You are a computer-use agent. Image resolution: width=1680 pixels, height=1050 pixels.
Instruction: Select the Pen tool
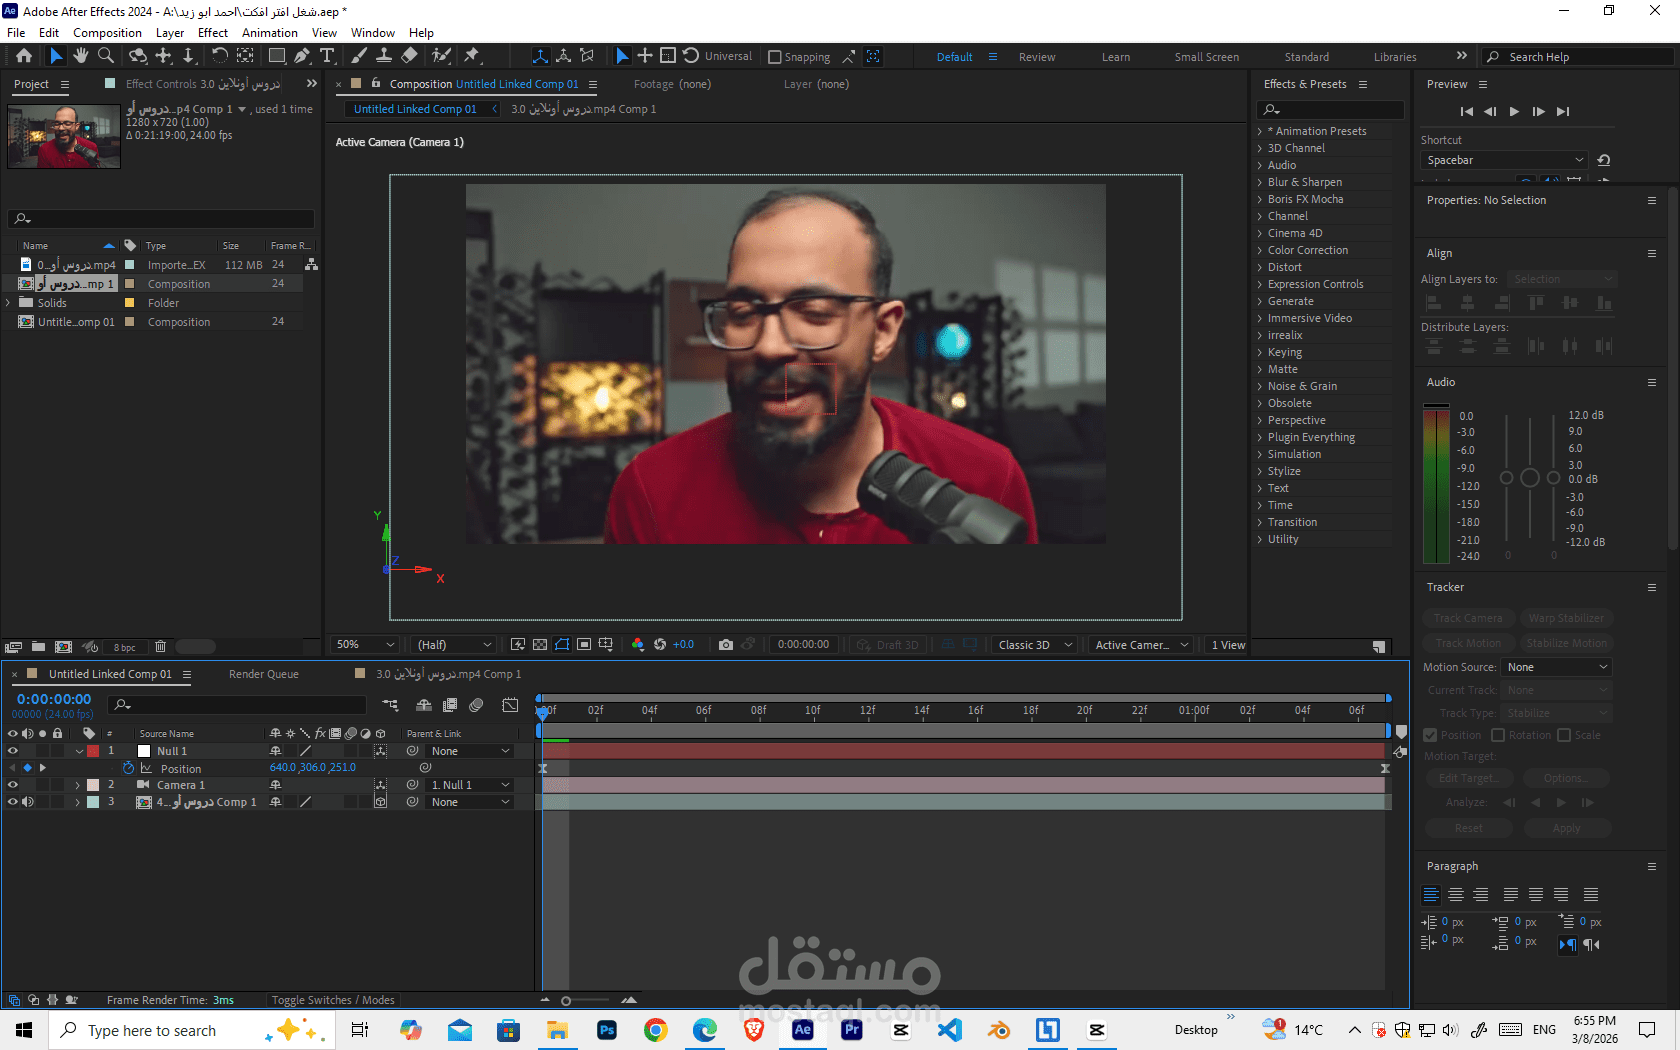[x=302, y=56]
